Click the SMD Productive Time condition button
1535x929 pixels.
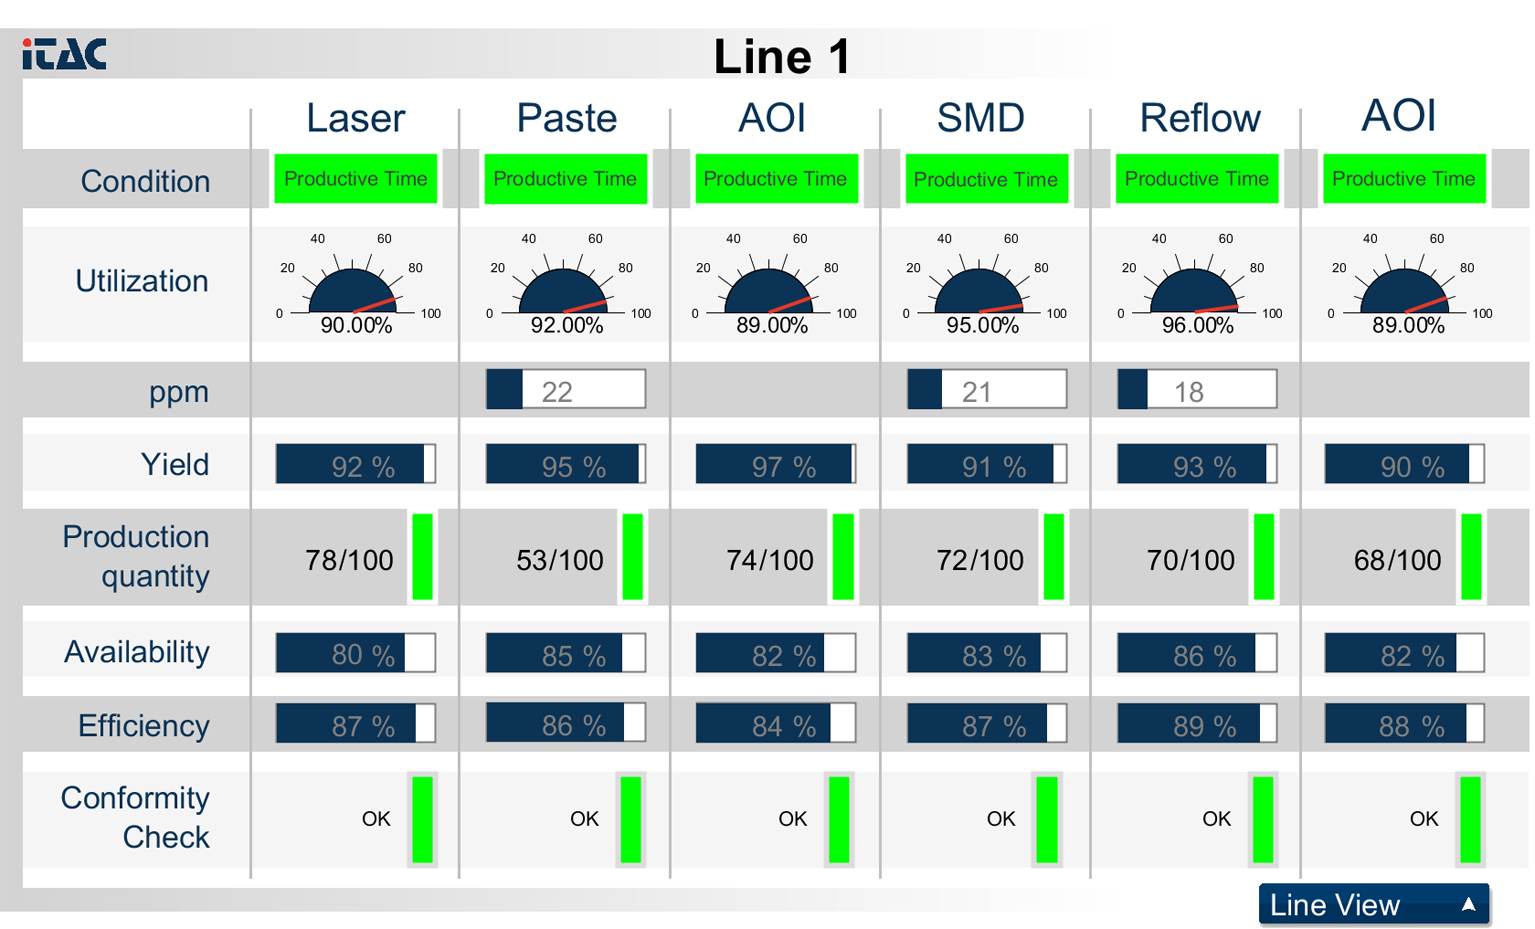point(986,179)
